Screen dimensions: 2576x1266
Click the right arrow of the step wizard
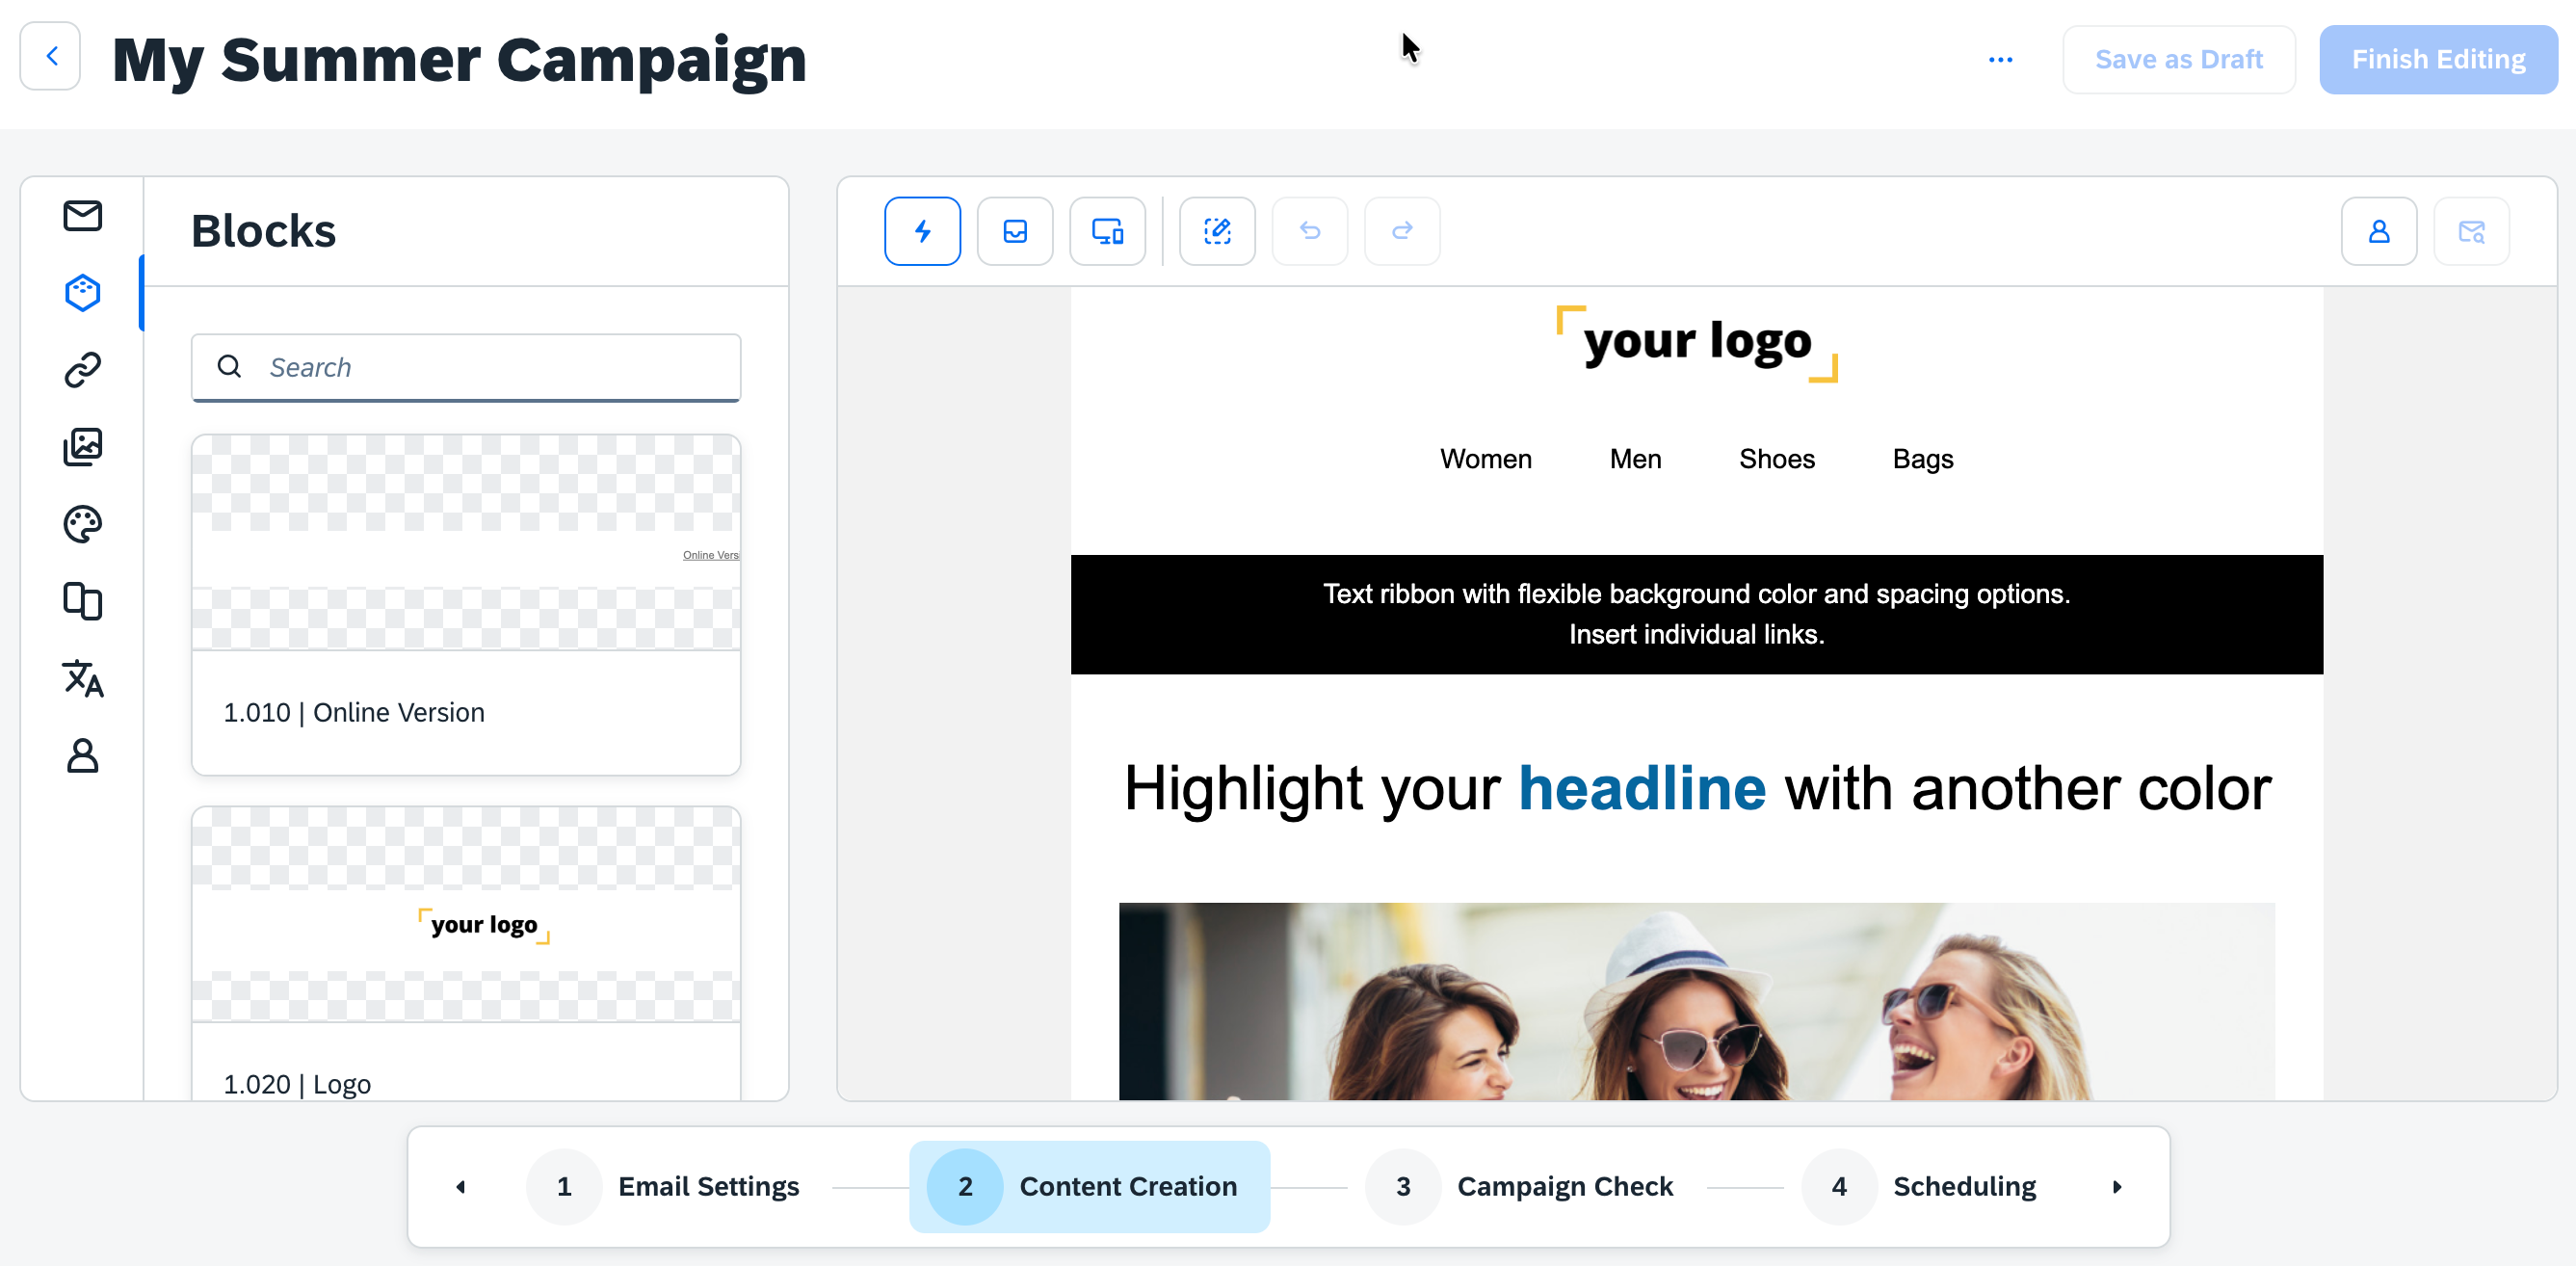2117,1187
